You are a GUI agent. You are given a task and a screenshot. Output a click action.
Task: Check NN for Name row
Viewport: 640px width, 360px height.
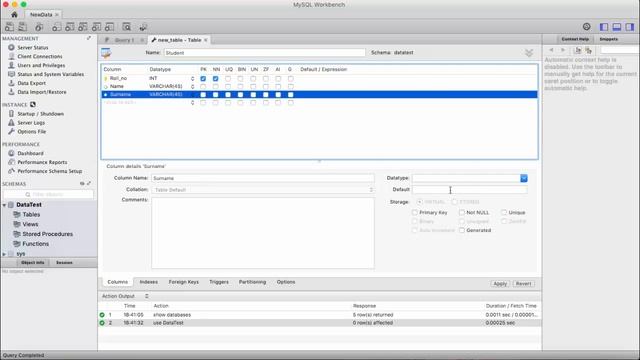click(x=216, y=87)
